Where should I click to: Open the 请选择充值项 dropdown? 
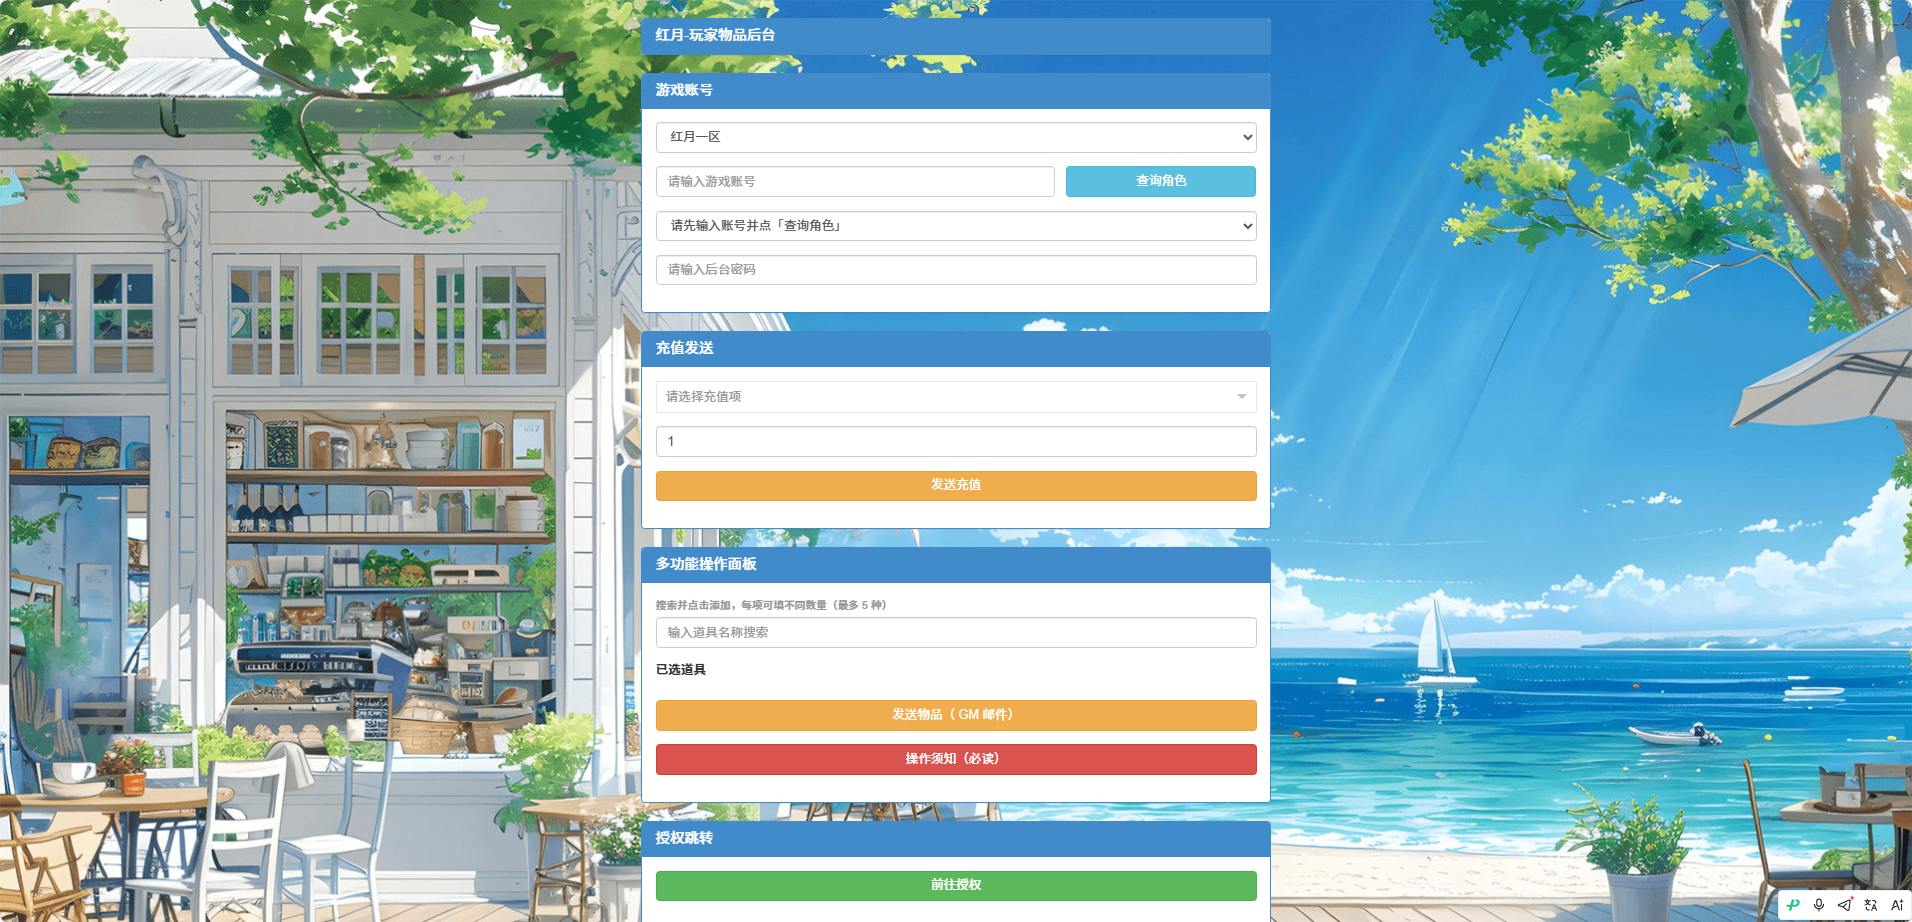[x=956, y=397]
